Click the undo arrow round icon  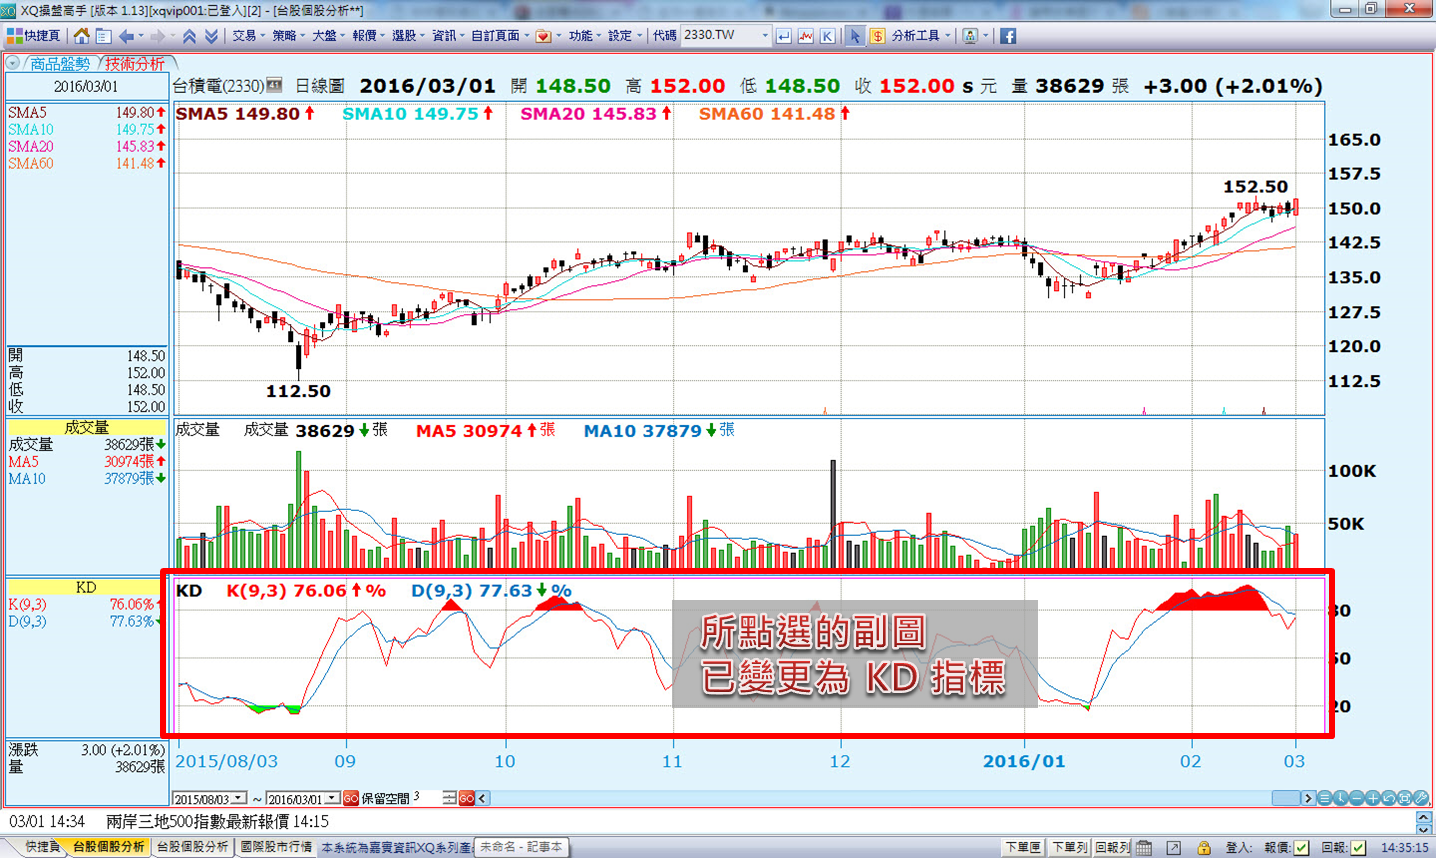tap(1389, 798)
